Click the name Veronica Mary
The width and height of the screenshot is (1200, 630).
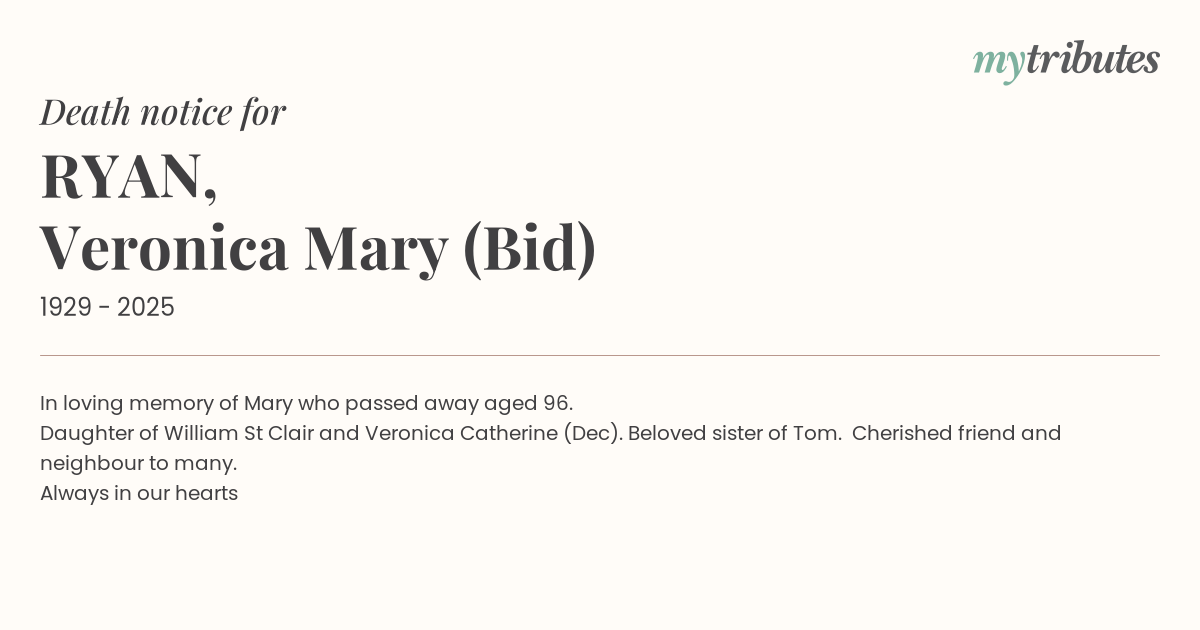(244, 248)
